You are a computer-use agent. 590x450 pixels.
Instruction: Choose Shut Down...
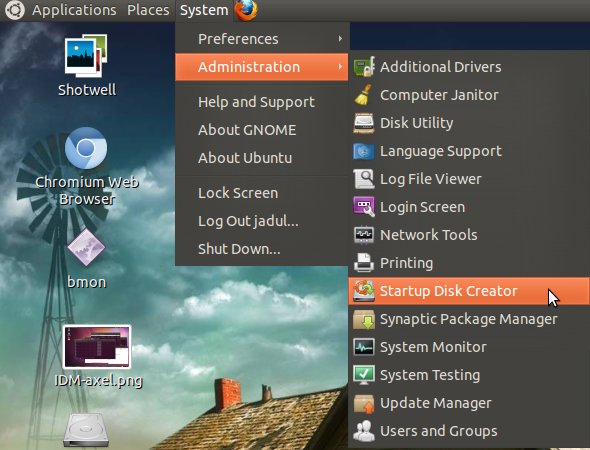pos(262,249)
